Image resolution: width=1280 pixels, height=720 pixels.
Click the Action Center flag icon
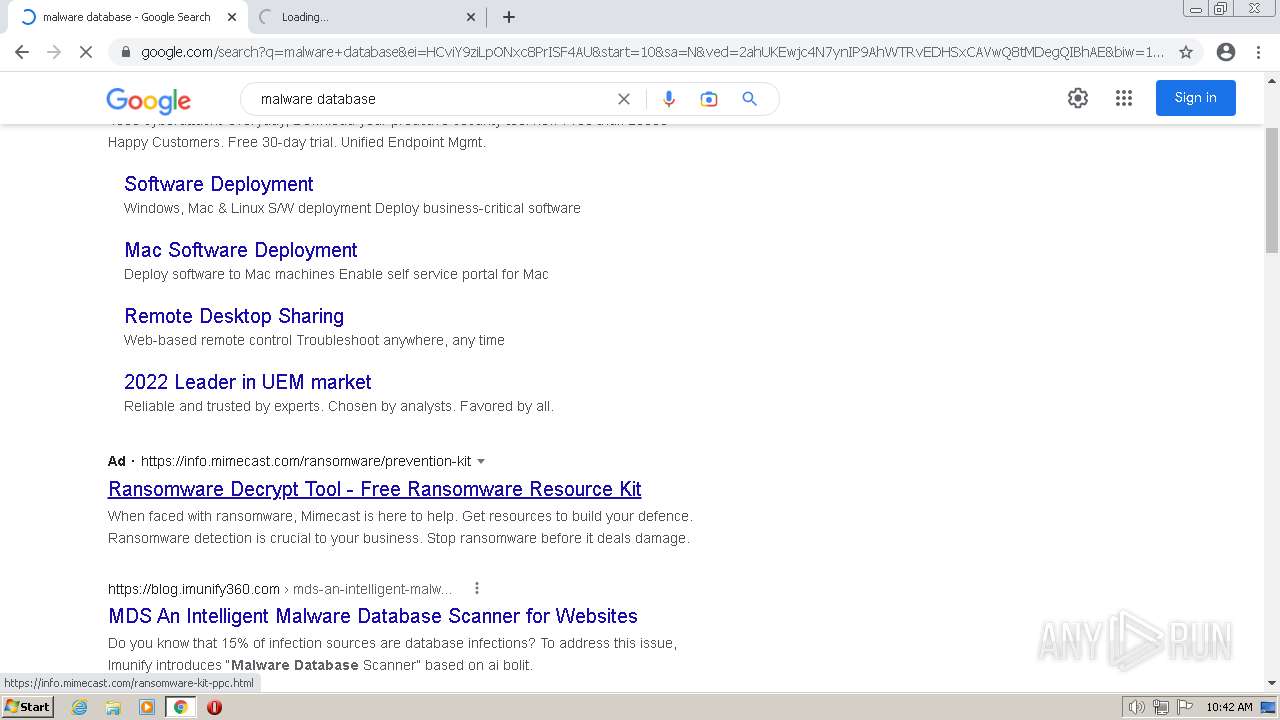(x=1183, y=707)
